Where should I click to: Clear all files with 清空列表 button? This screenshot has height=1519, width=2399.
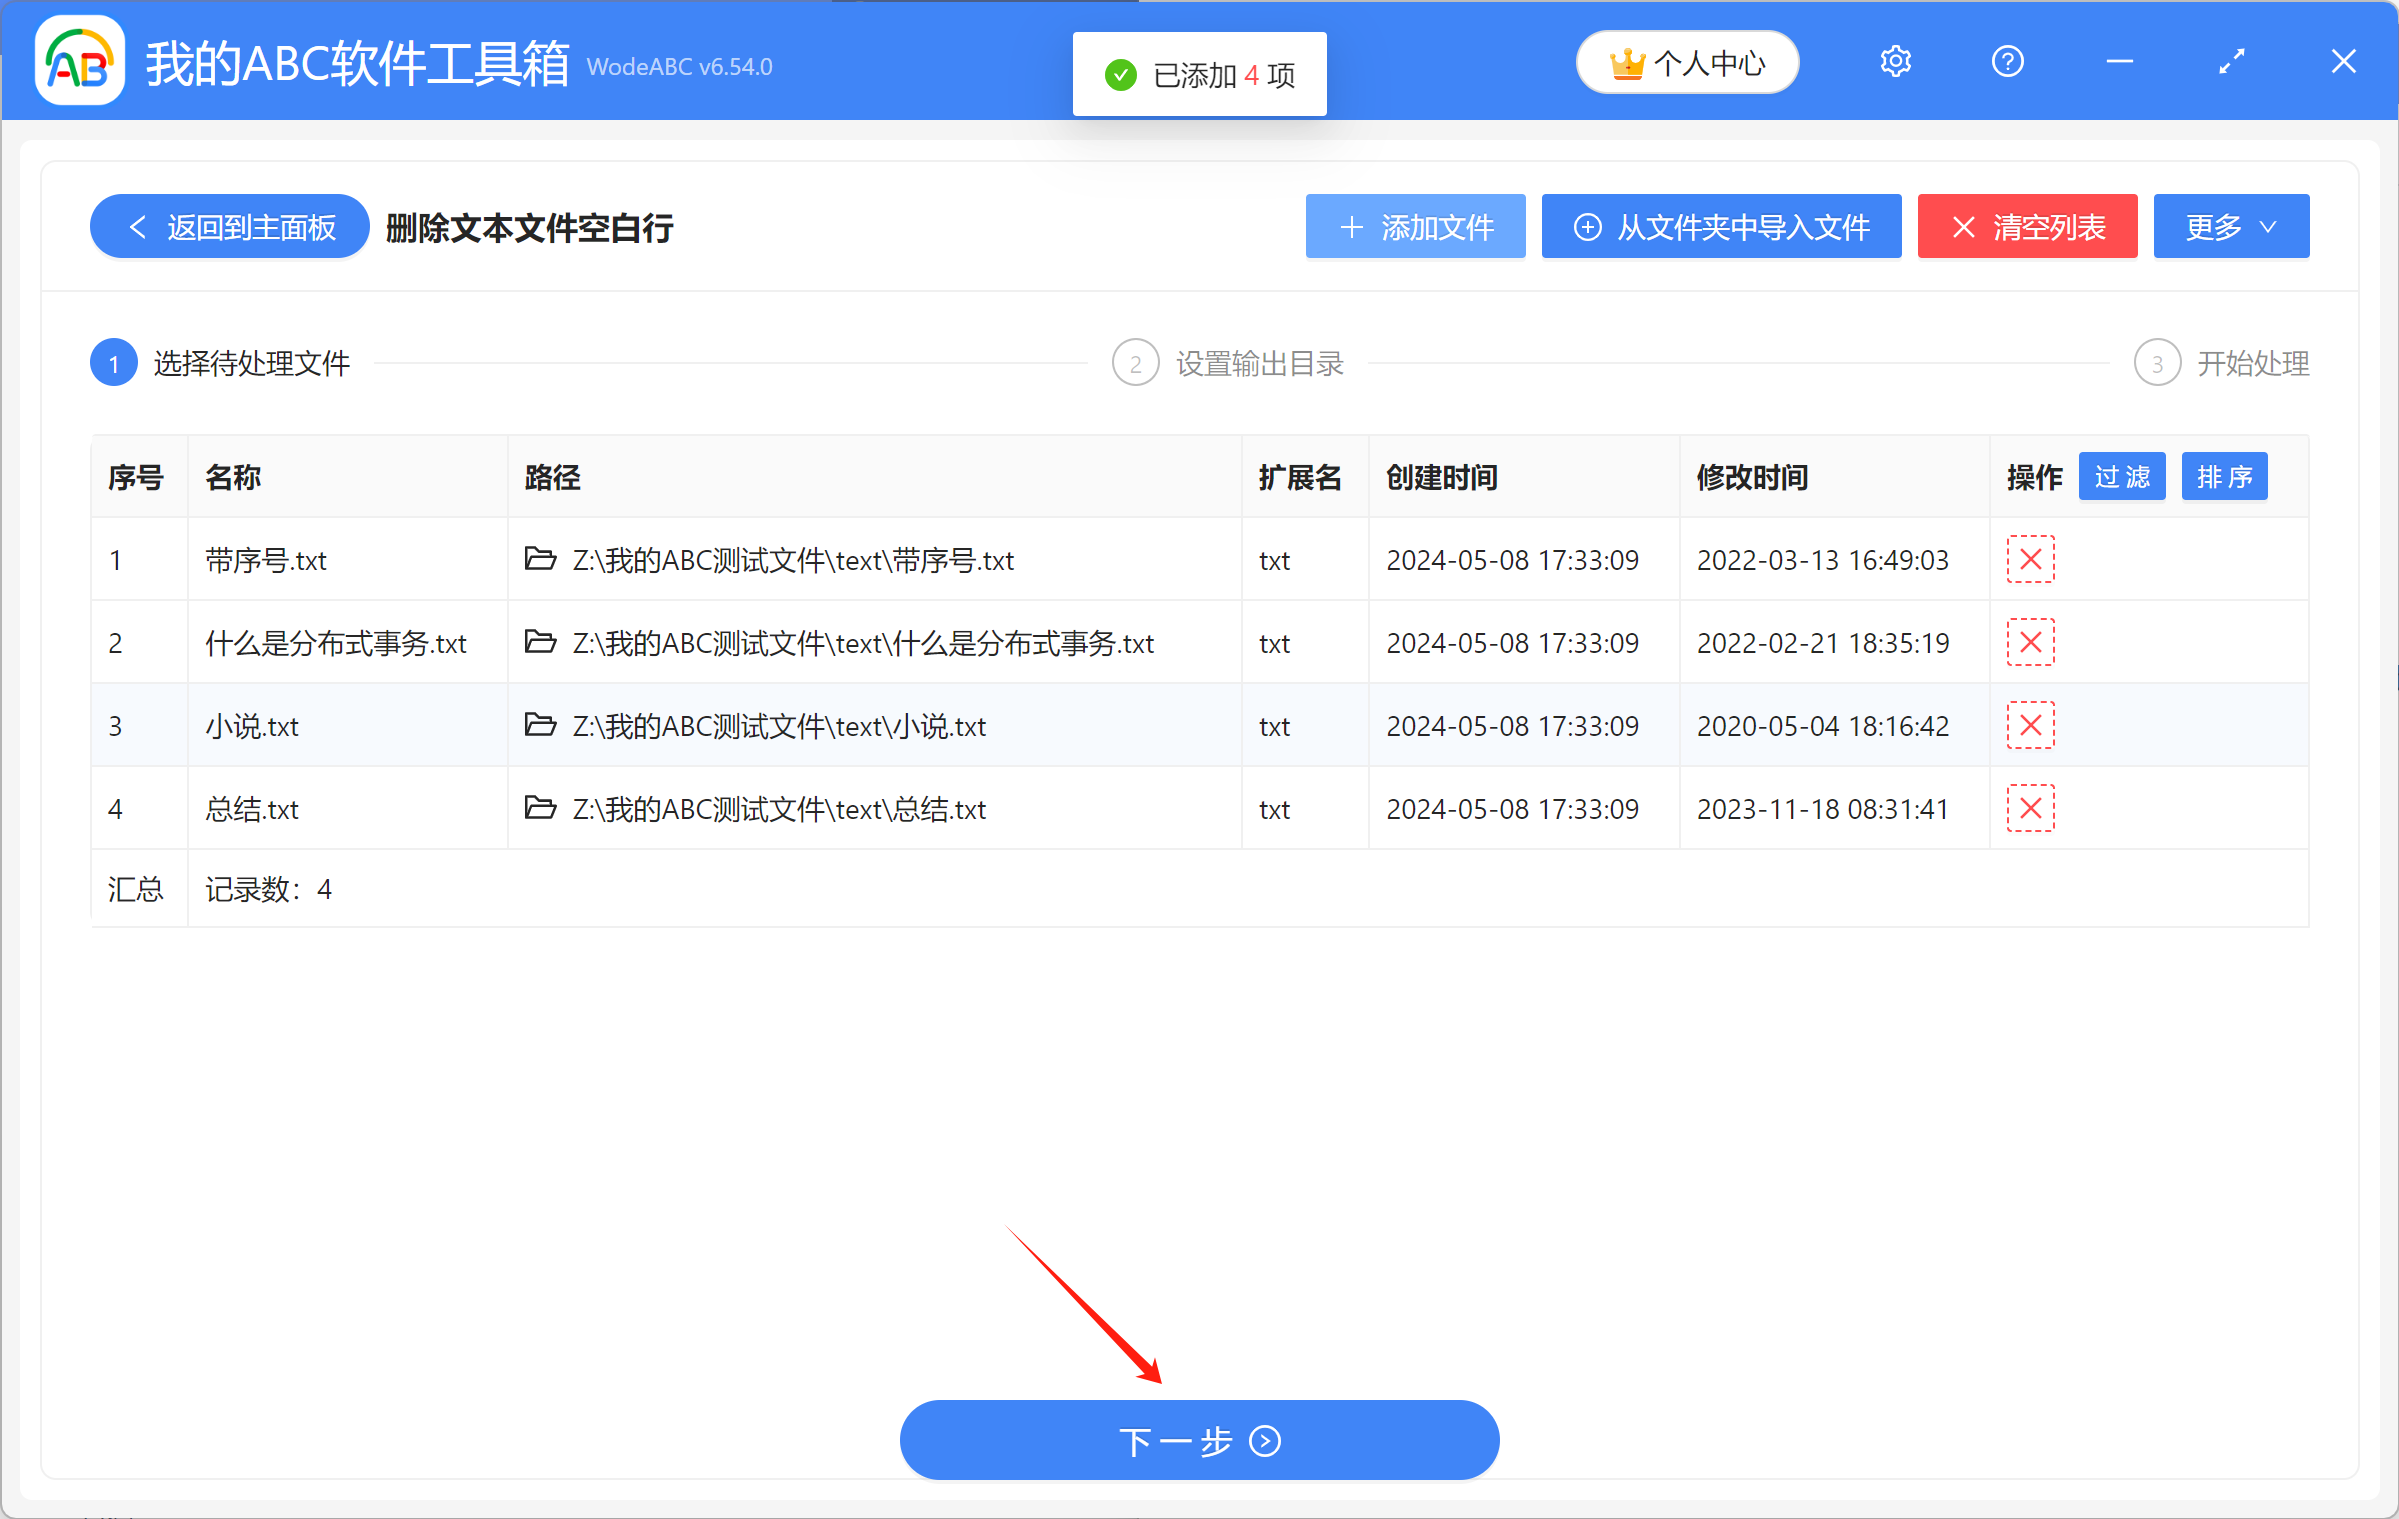click(2027, 226)
